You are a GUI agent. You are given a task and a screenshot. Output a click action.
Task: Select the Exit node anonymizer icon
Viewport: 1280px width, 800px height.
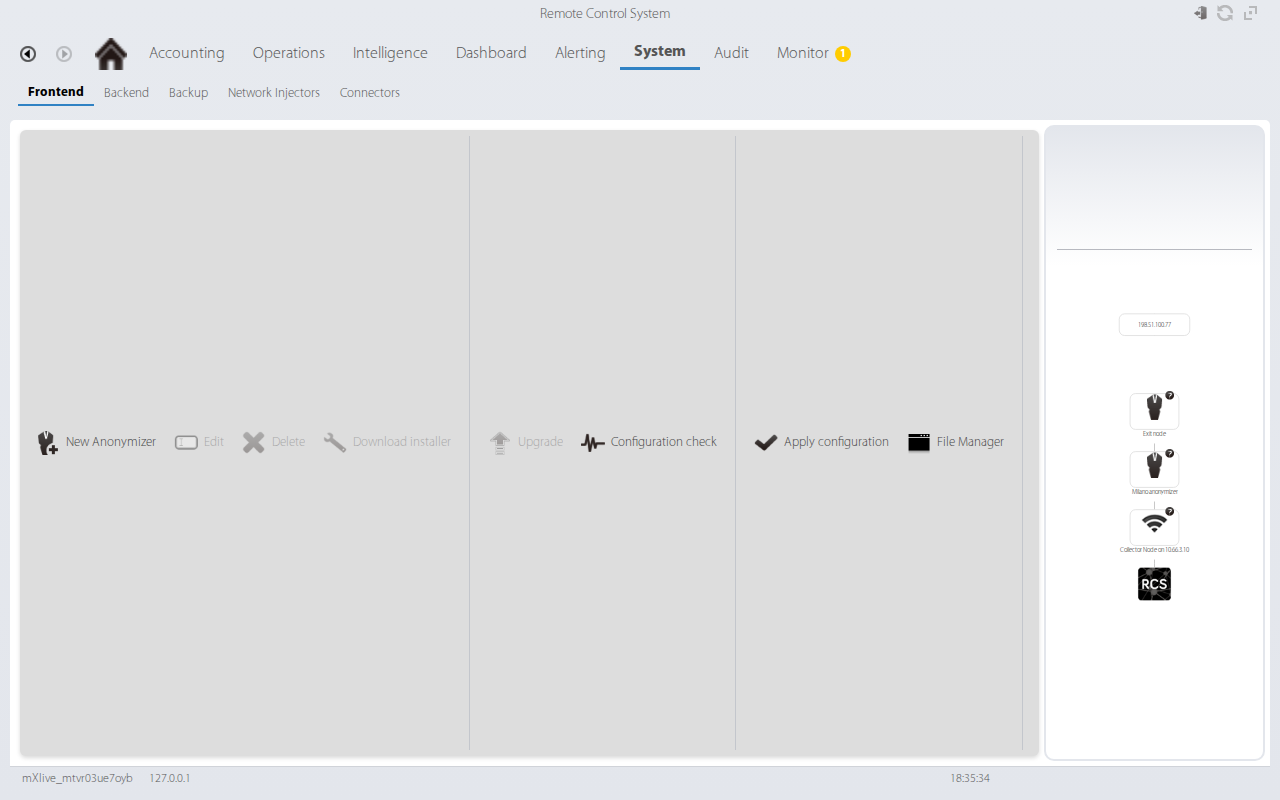point(1154,410)
